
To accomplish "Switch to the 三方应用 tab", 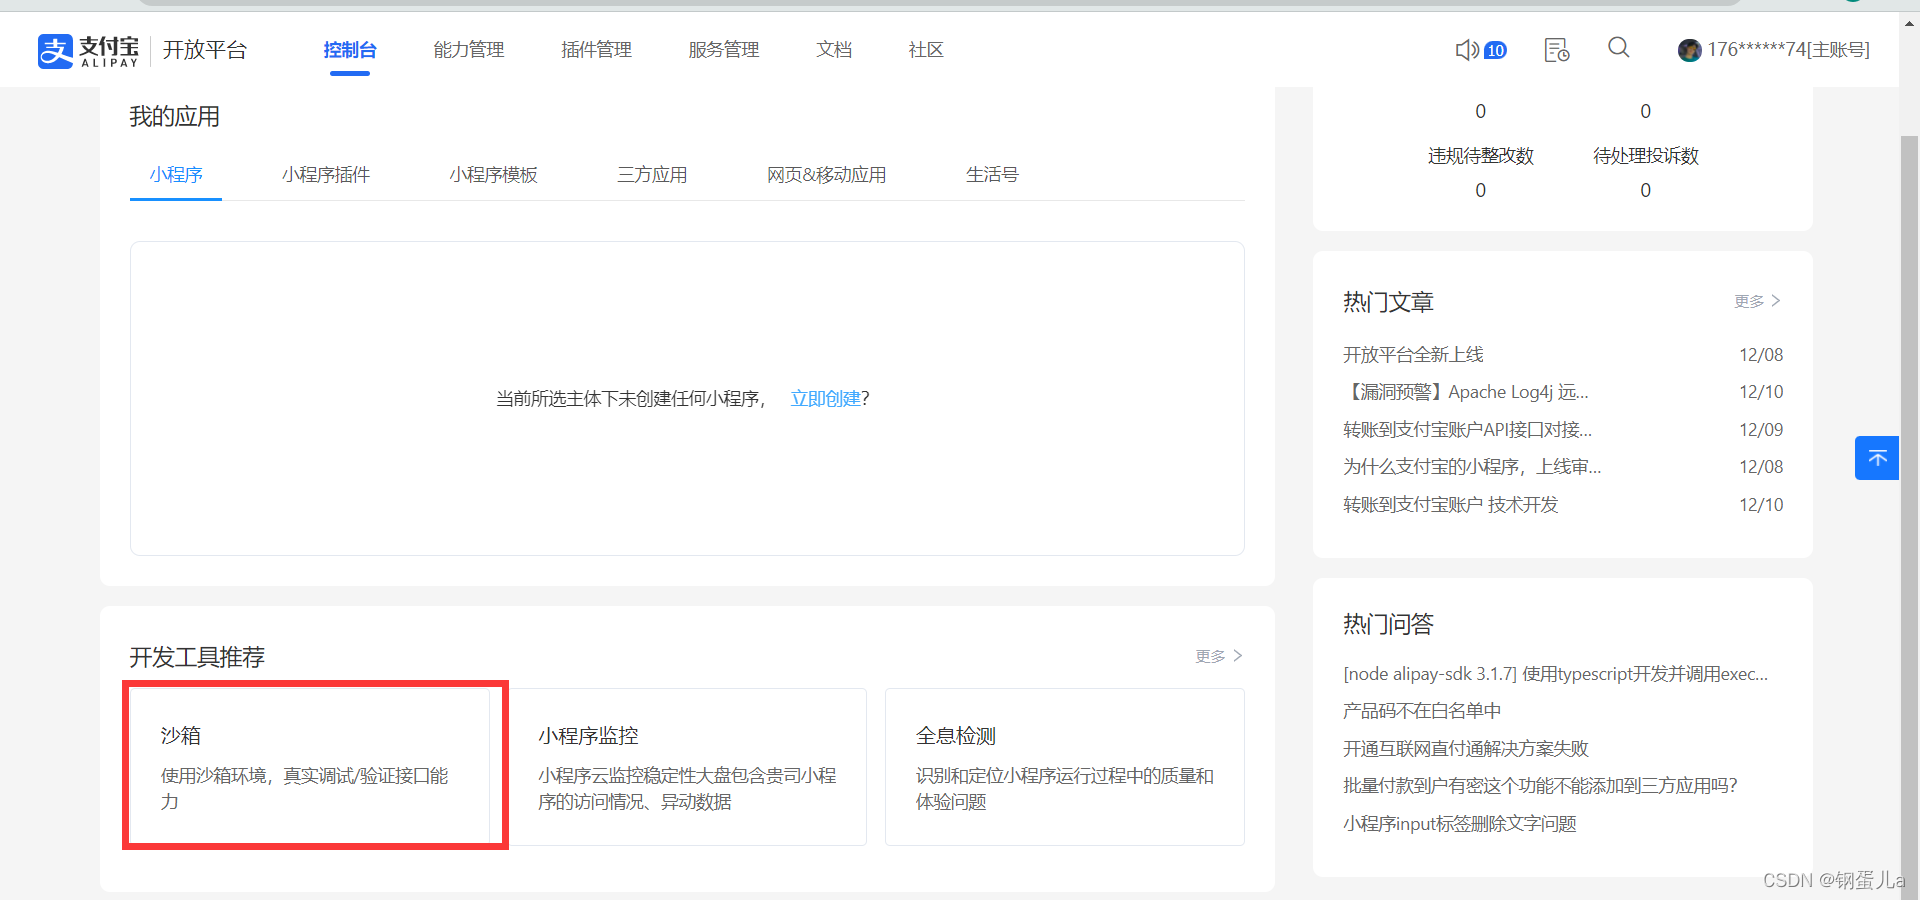I will [652, 175].
